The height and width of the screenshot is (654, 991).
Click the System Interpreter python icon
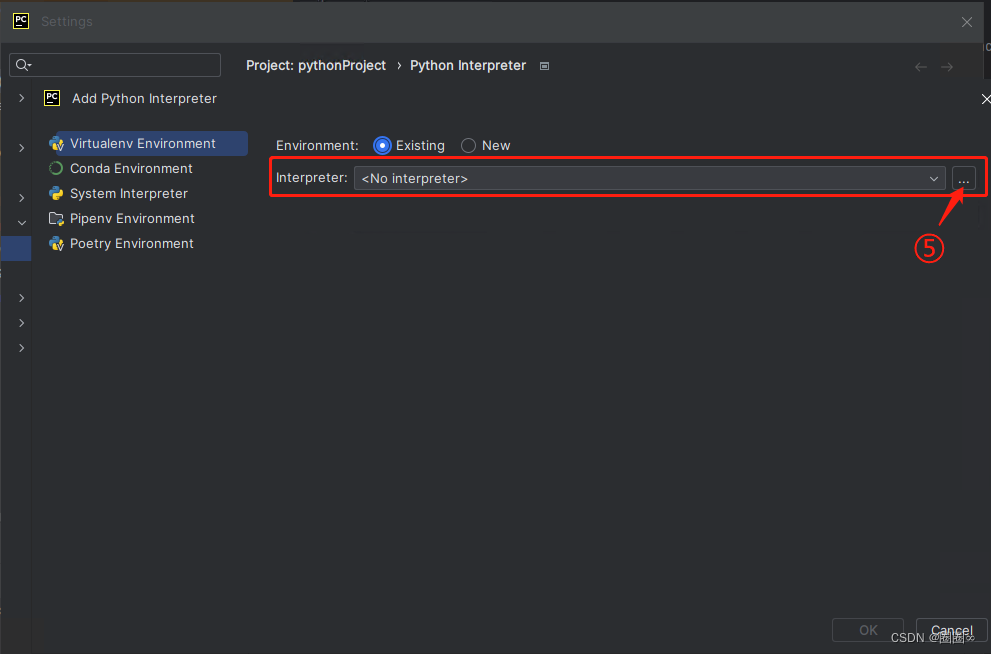click(56, 193)
